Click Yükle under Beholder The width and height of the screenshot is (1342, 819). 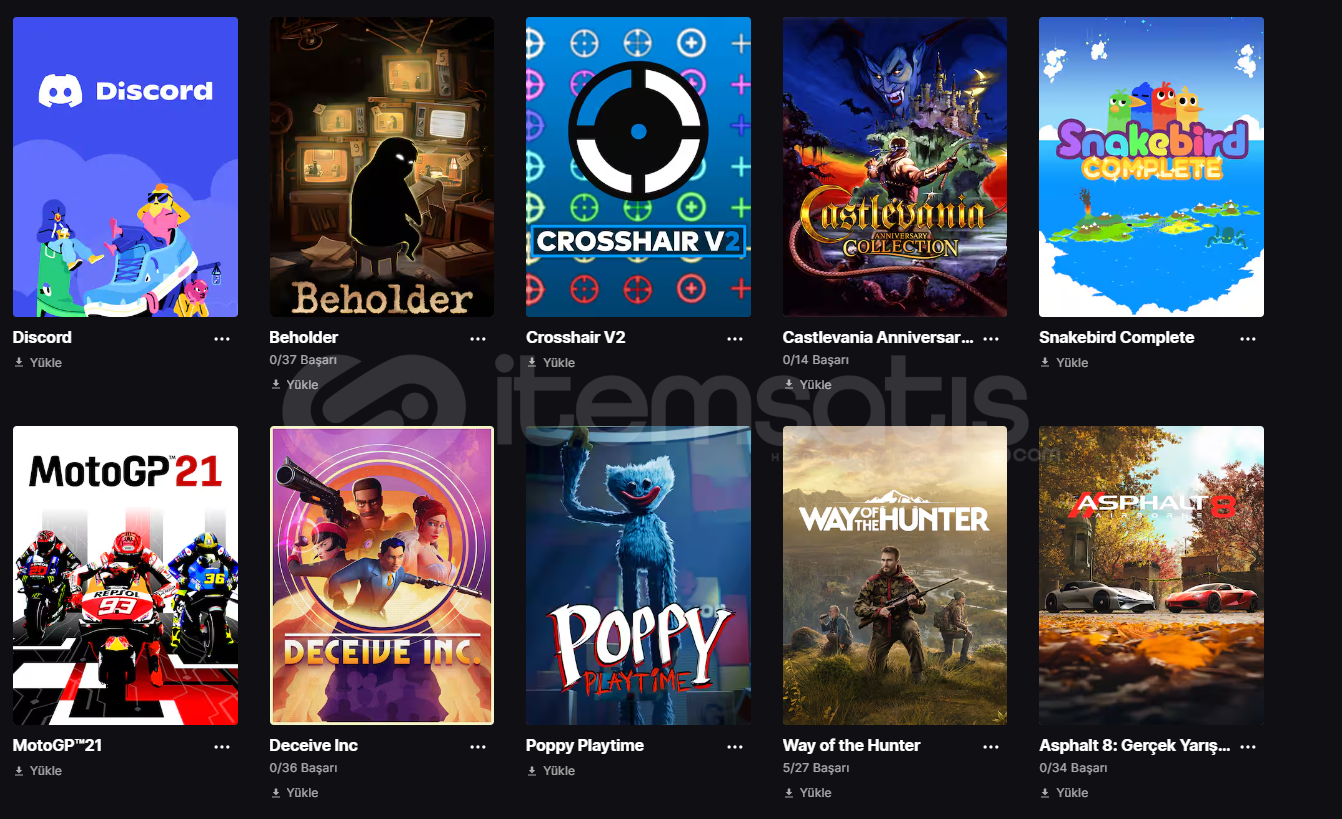click(x=294, y=385)
